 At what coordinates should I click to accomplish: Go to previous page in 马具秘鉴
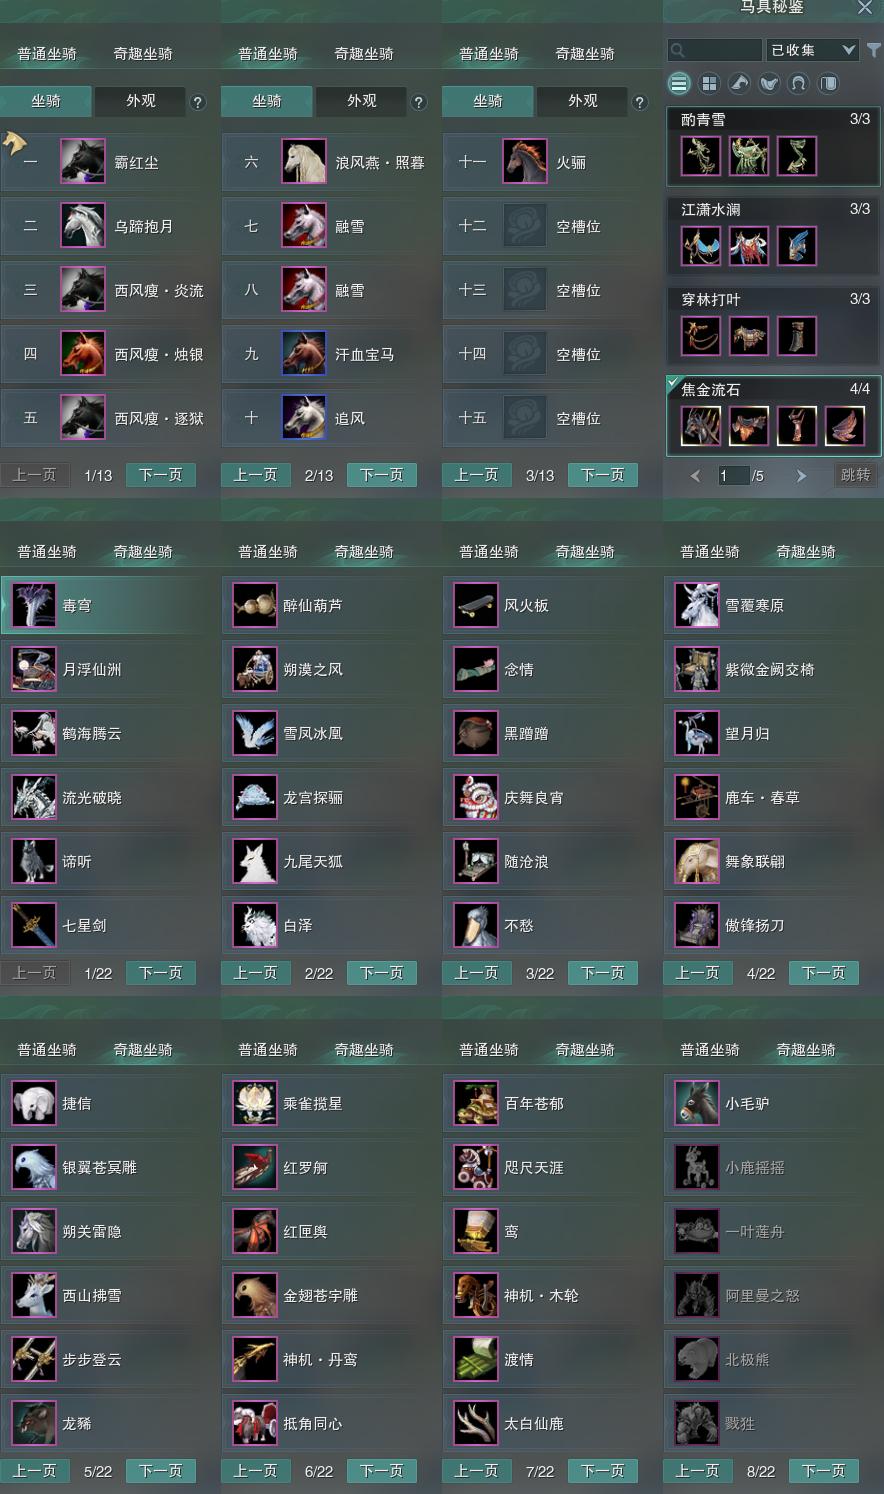pos(695,476)
